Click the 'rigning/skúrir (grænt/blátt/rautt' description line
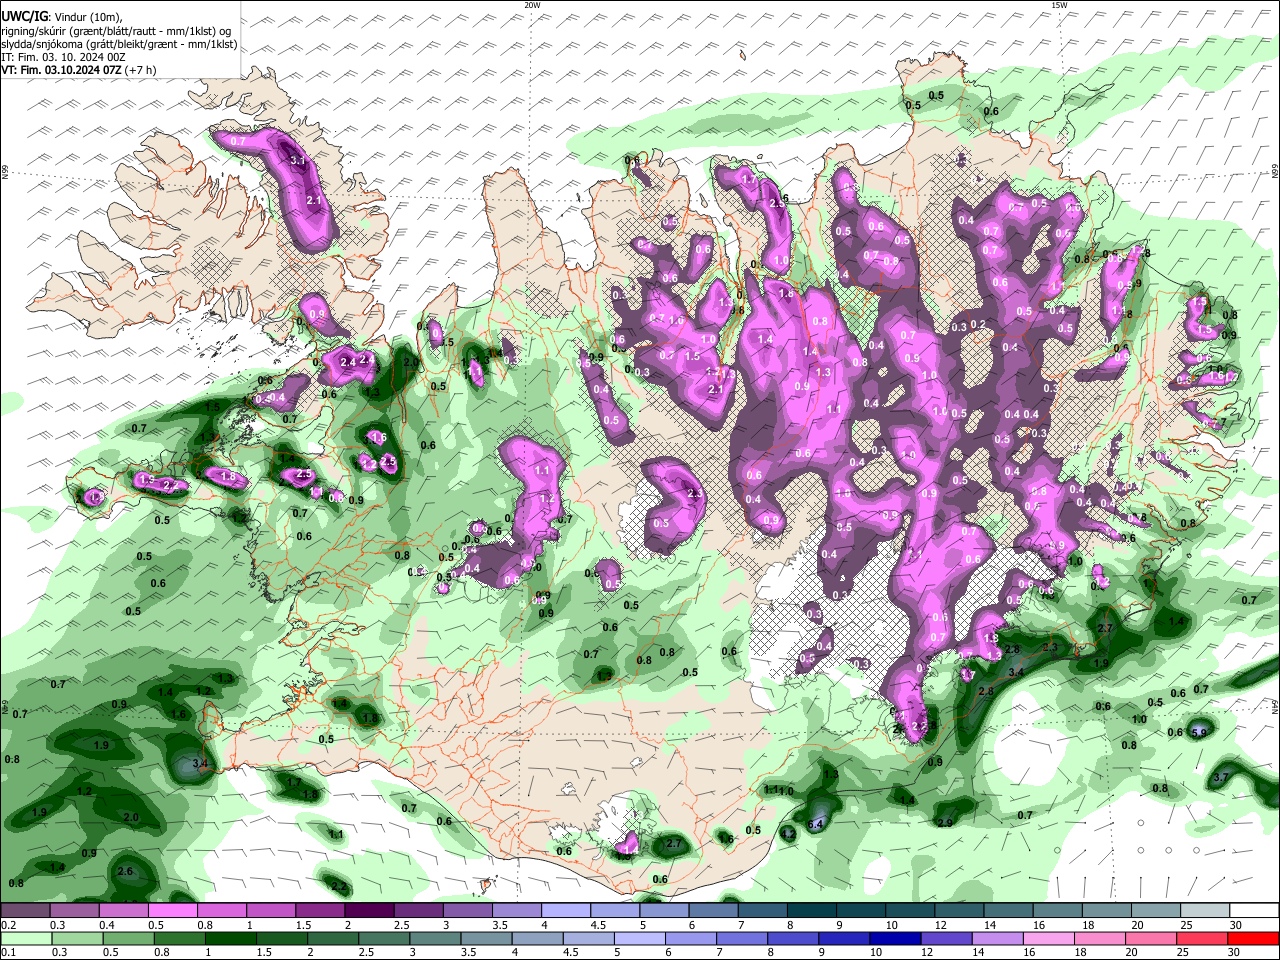1280x960 pixels. click(115, 31)
